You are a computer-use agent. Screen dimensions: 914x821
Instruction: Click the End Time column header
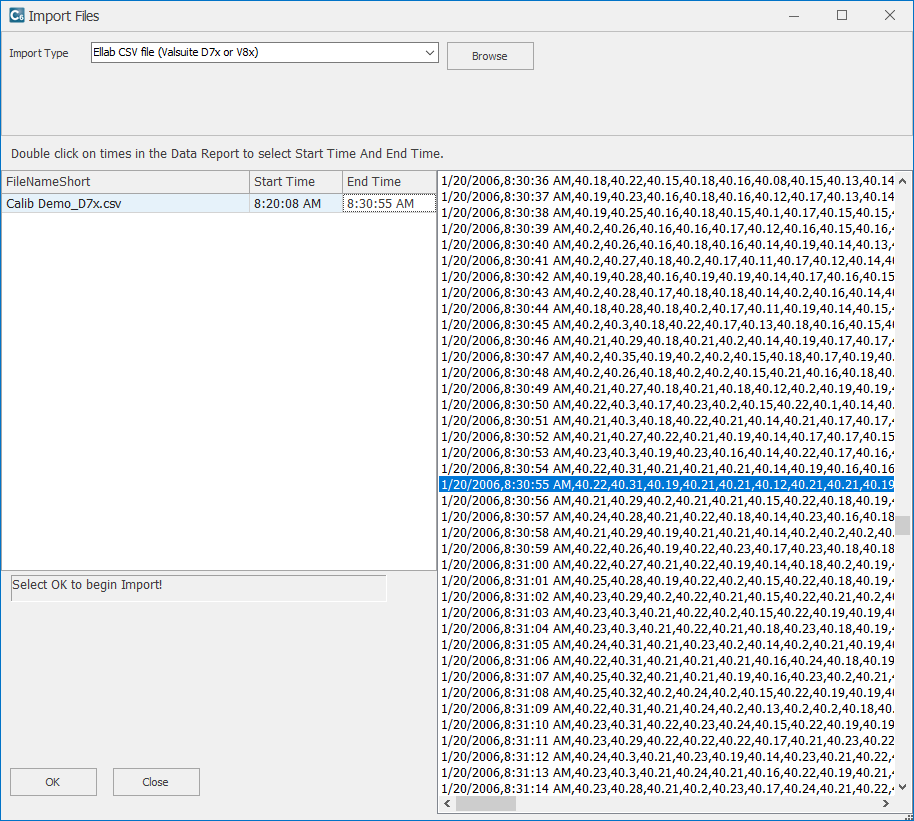pos(388,182)
